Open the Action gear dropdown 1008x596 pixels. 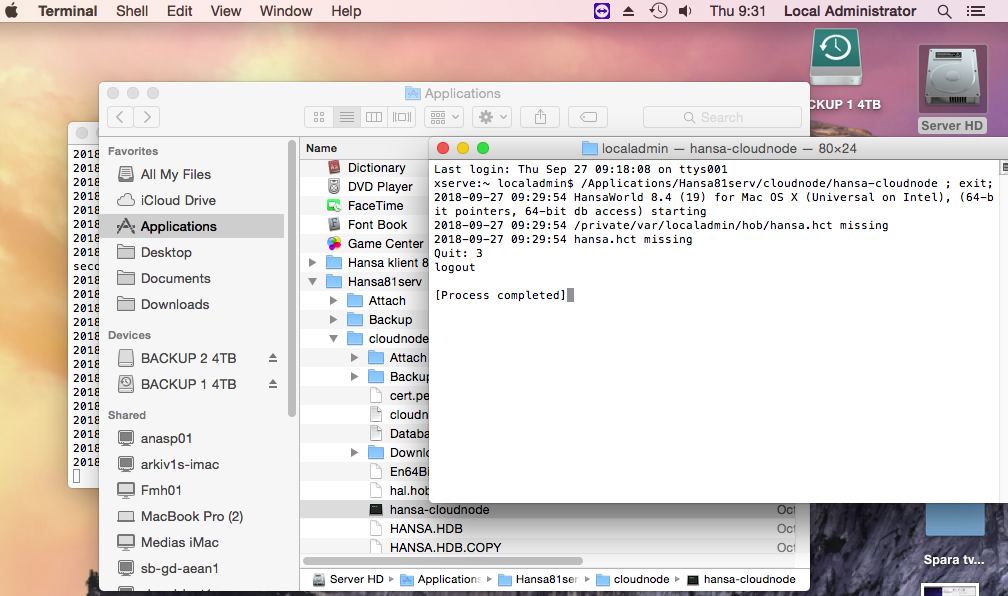pos(492,117)
